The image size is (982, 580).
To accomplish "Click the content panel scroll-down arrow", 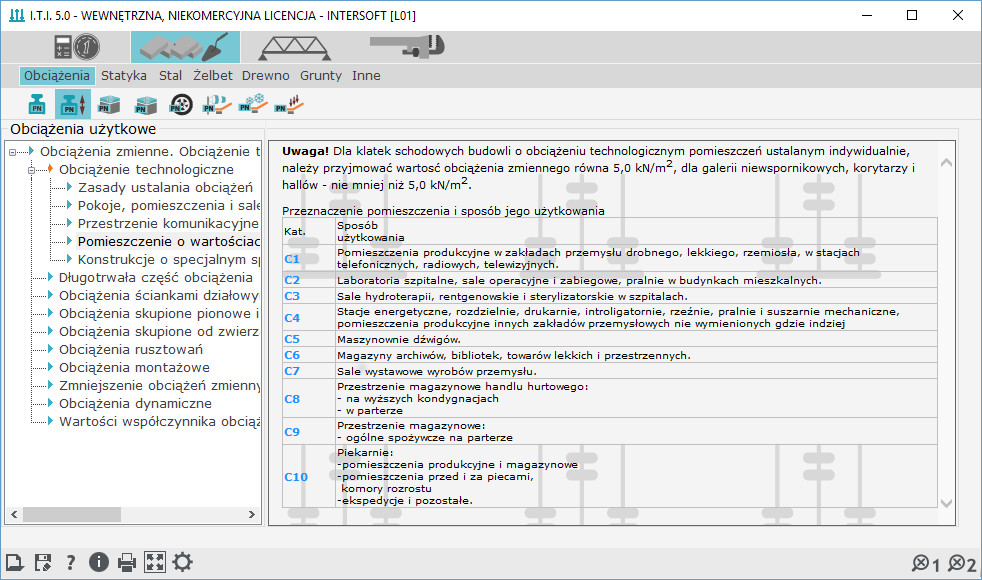I will pyautogui.click(x=946, y=504).
